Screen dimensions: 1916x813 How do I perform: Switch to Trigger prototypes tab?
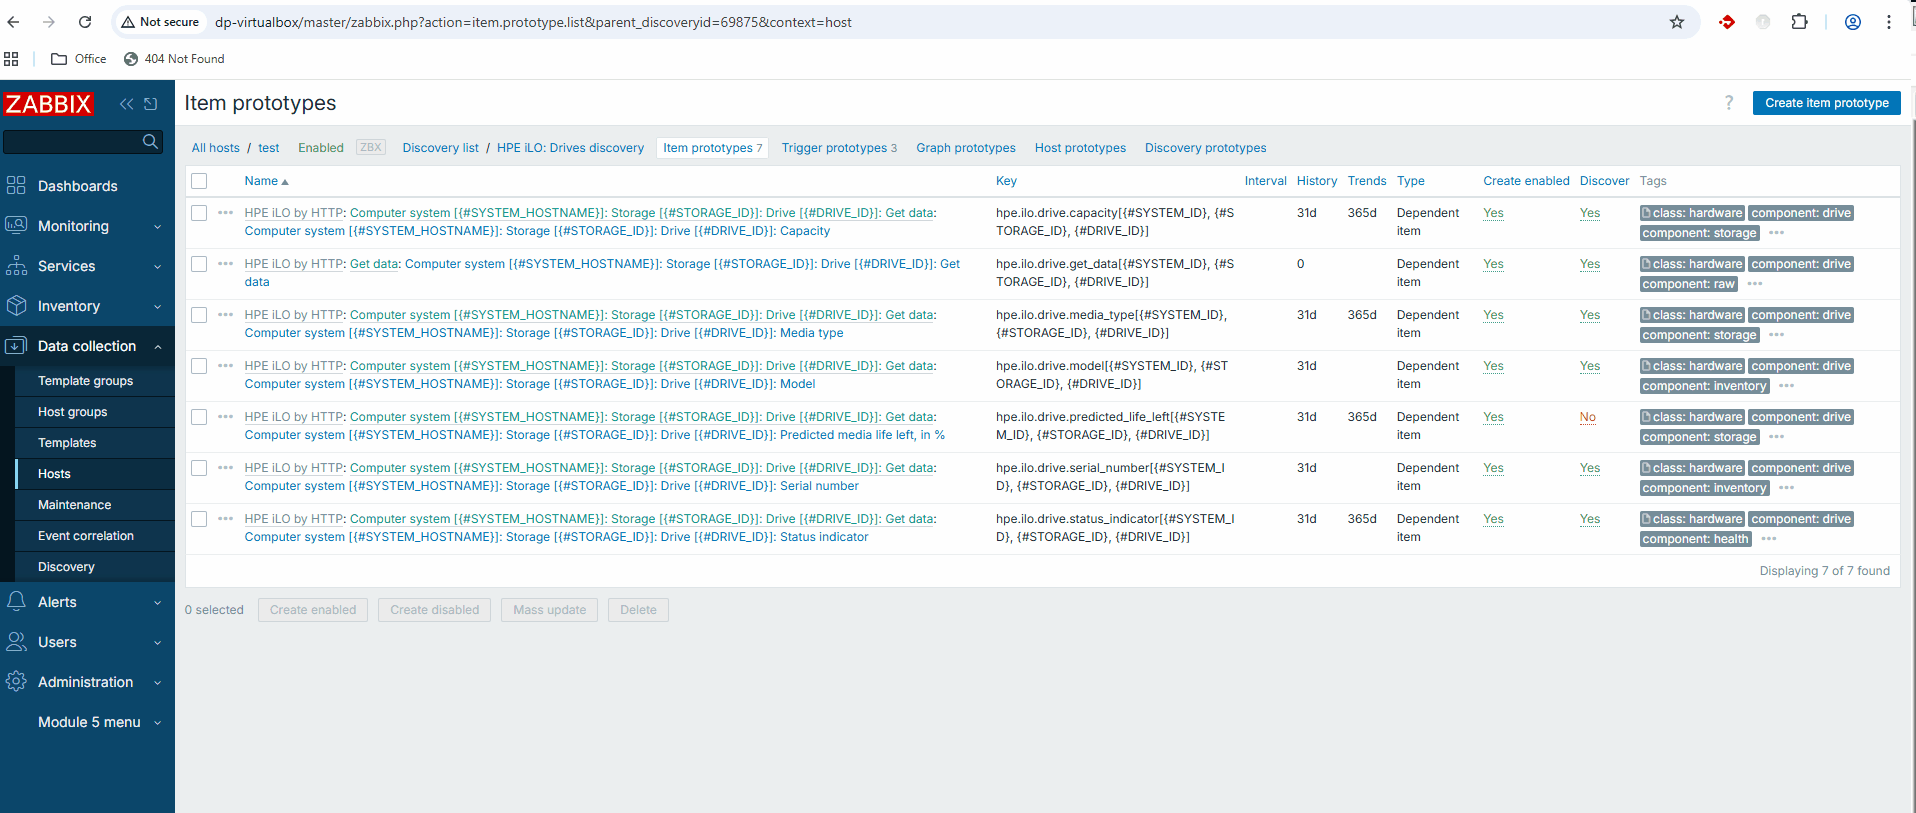838,148
